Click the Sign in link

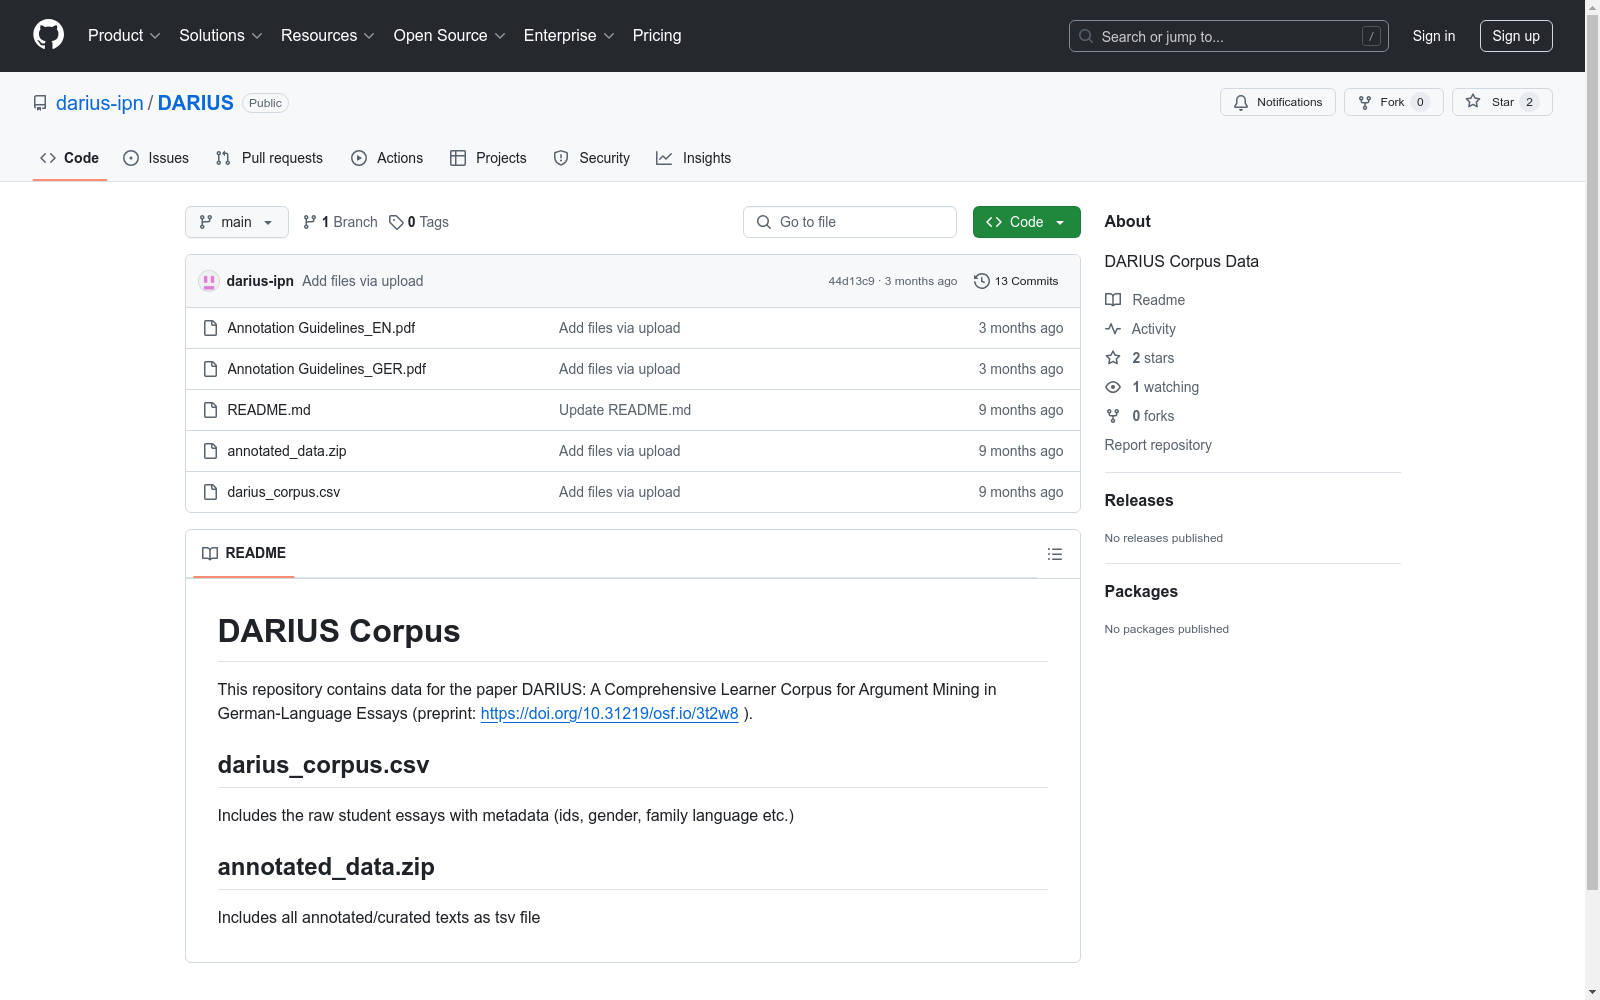1434,36
